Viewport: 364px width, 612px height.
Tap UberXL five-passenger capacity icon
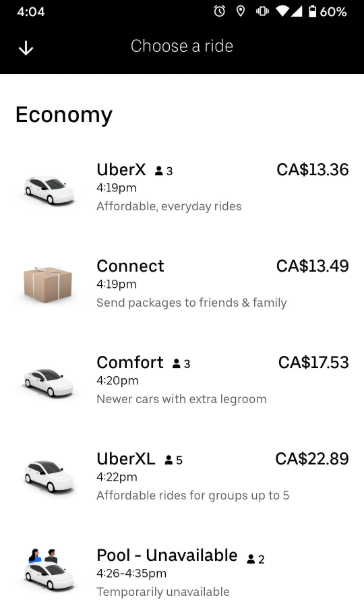pos(174,460)
